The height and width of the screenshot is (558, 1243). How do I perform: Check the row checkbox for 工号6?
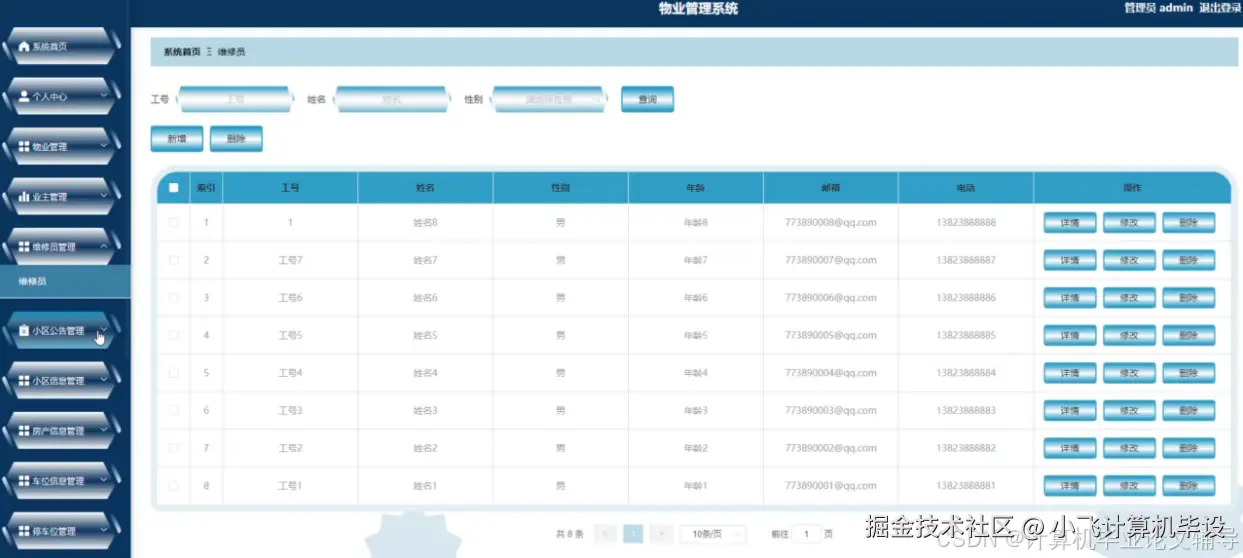[174, 298]
